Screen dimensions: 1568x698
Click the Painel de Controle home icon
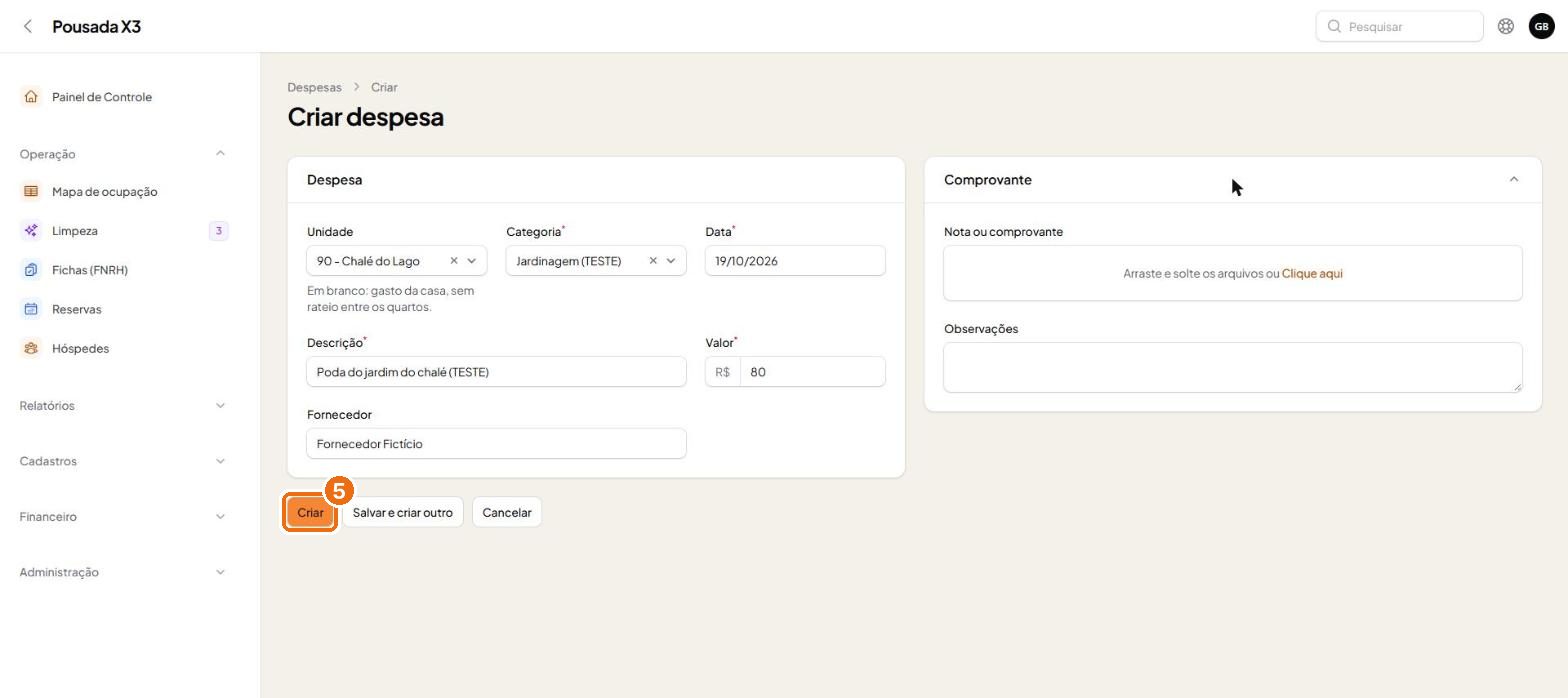click(31, 97)
